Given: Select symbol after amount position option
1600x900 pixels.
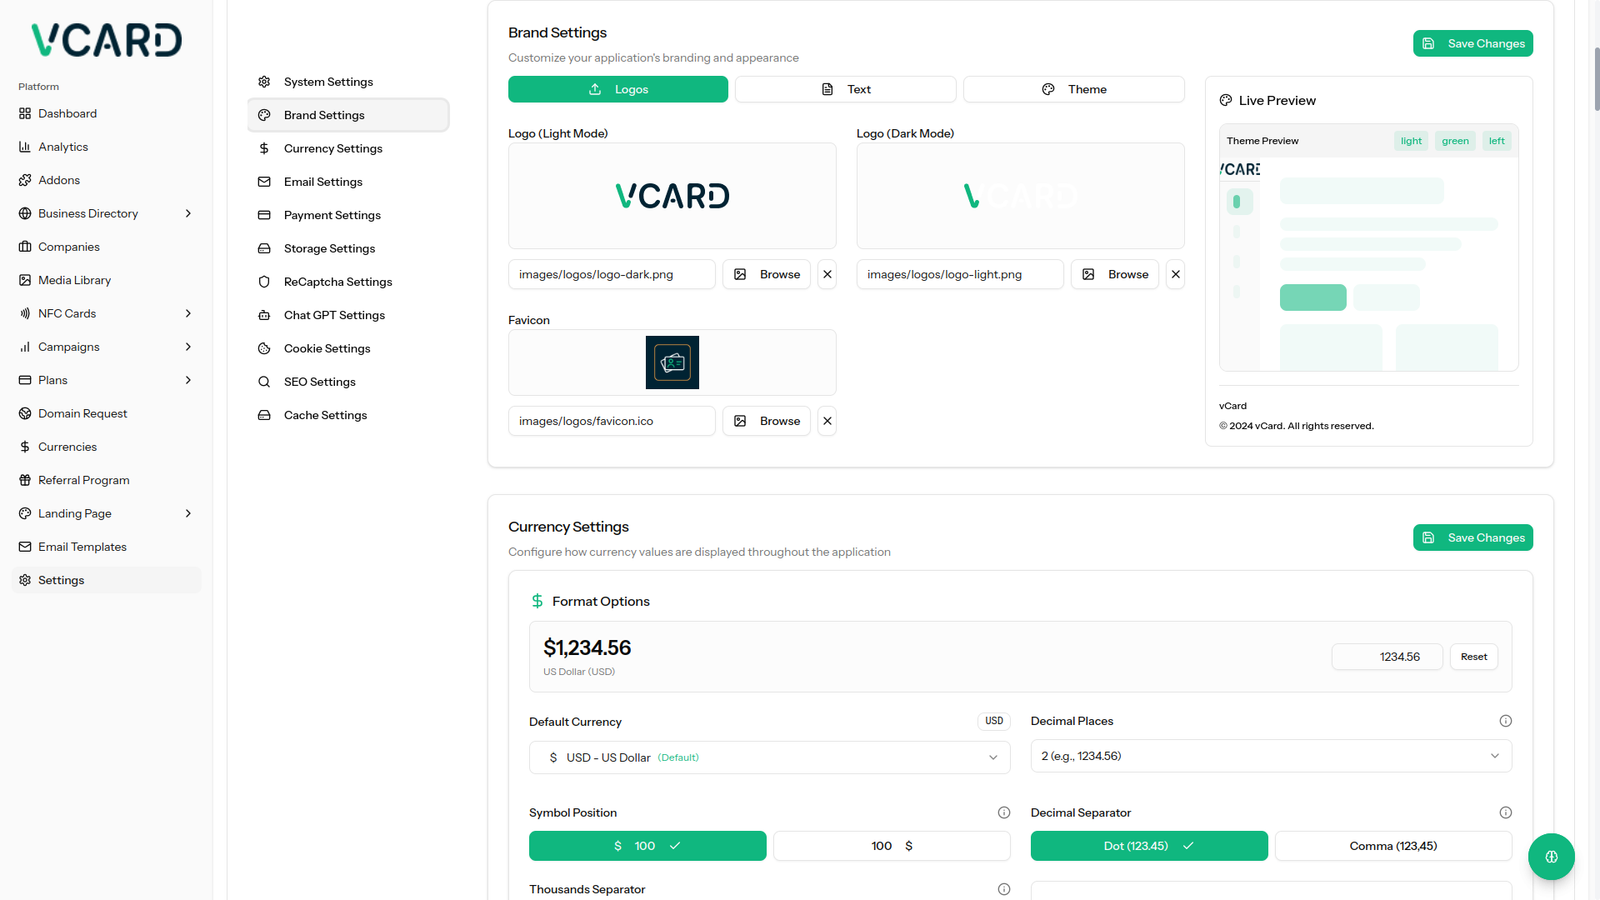Looking at the screenshot, I should (x=891, y=846).
